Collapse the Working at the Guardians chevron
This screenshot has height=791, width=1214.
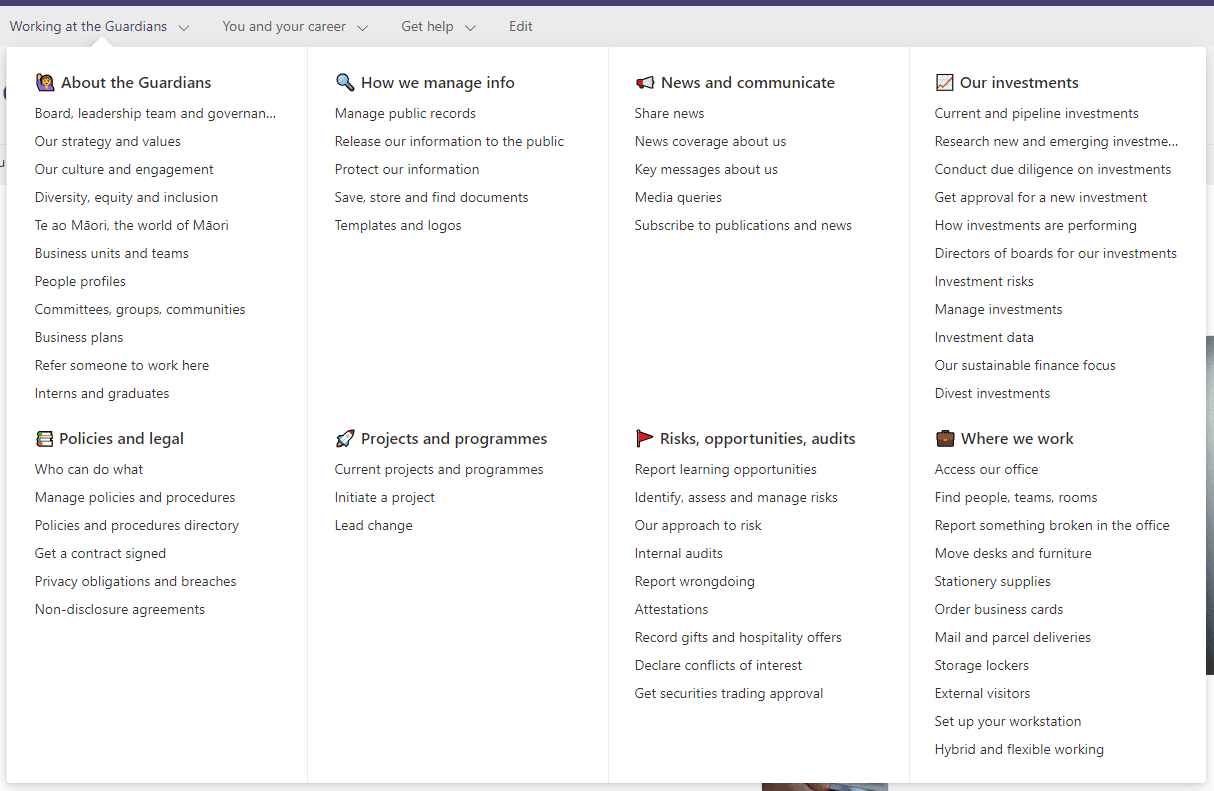click(x=184, y=28)
